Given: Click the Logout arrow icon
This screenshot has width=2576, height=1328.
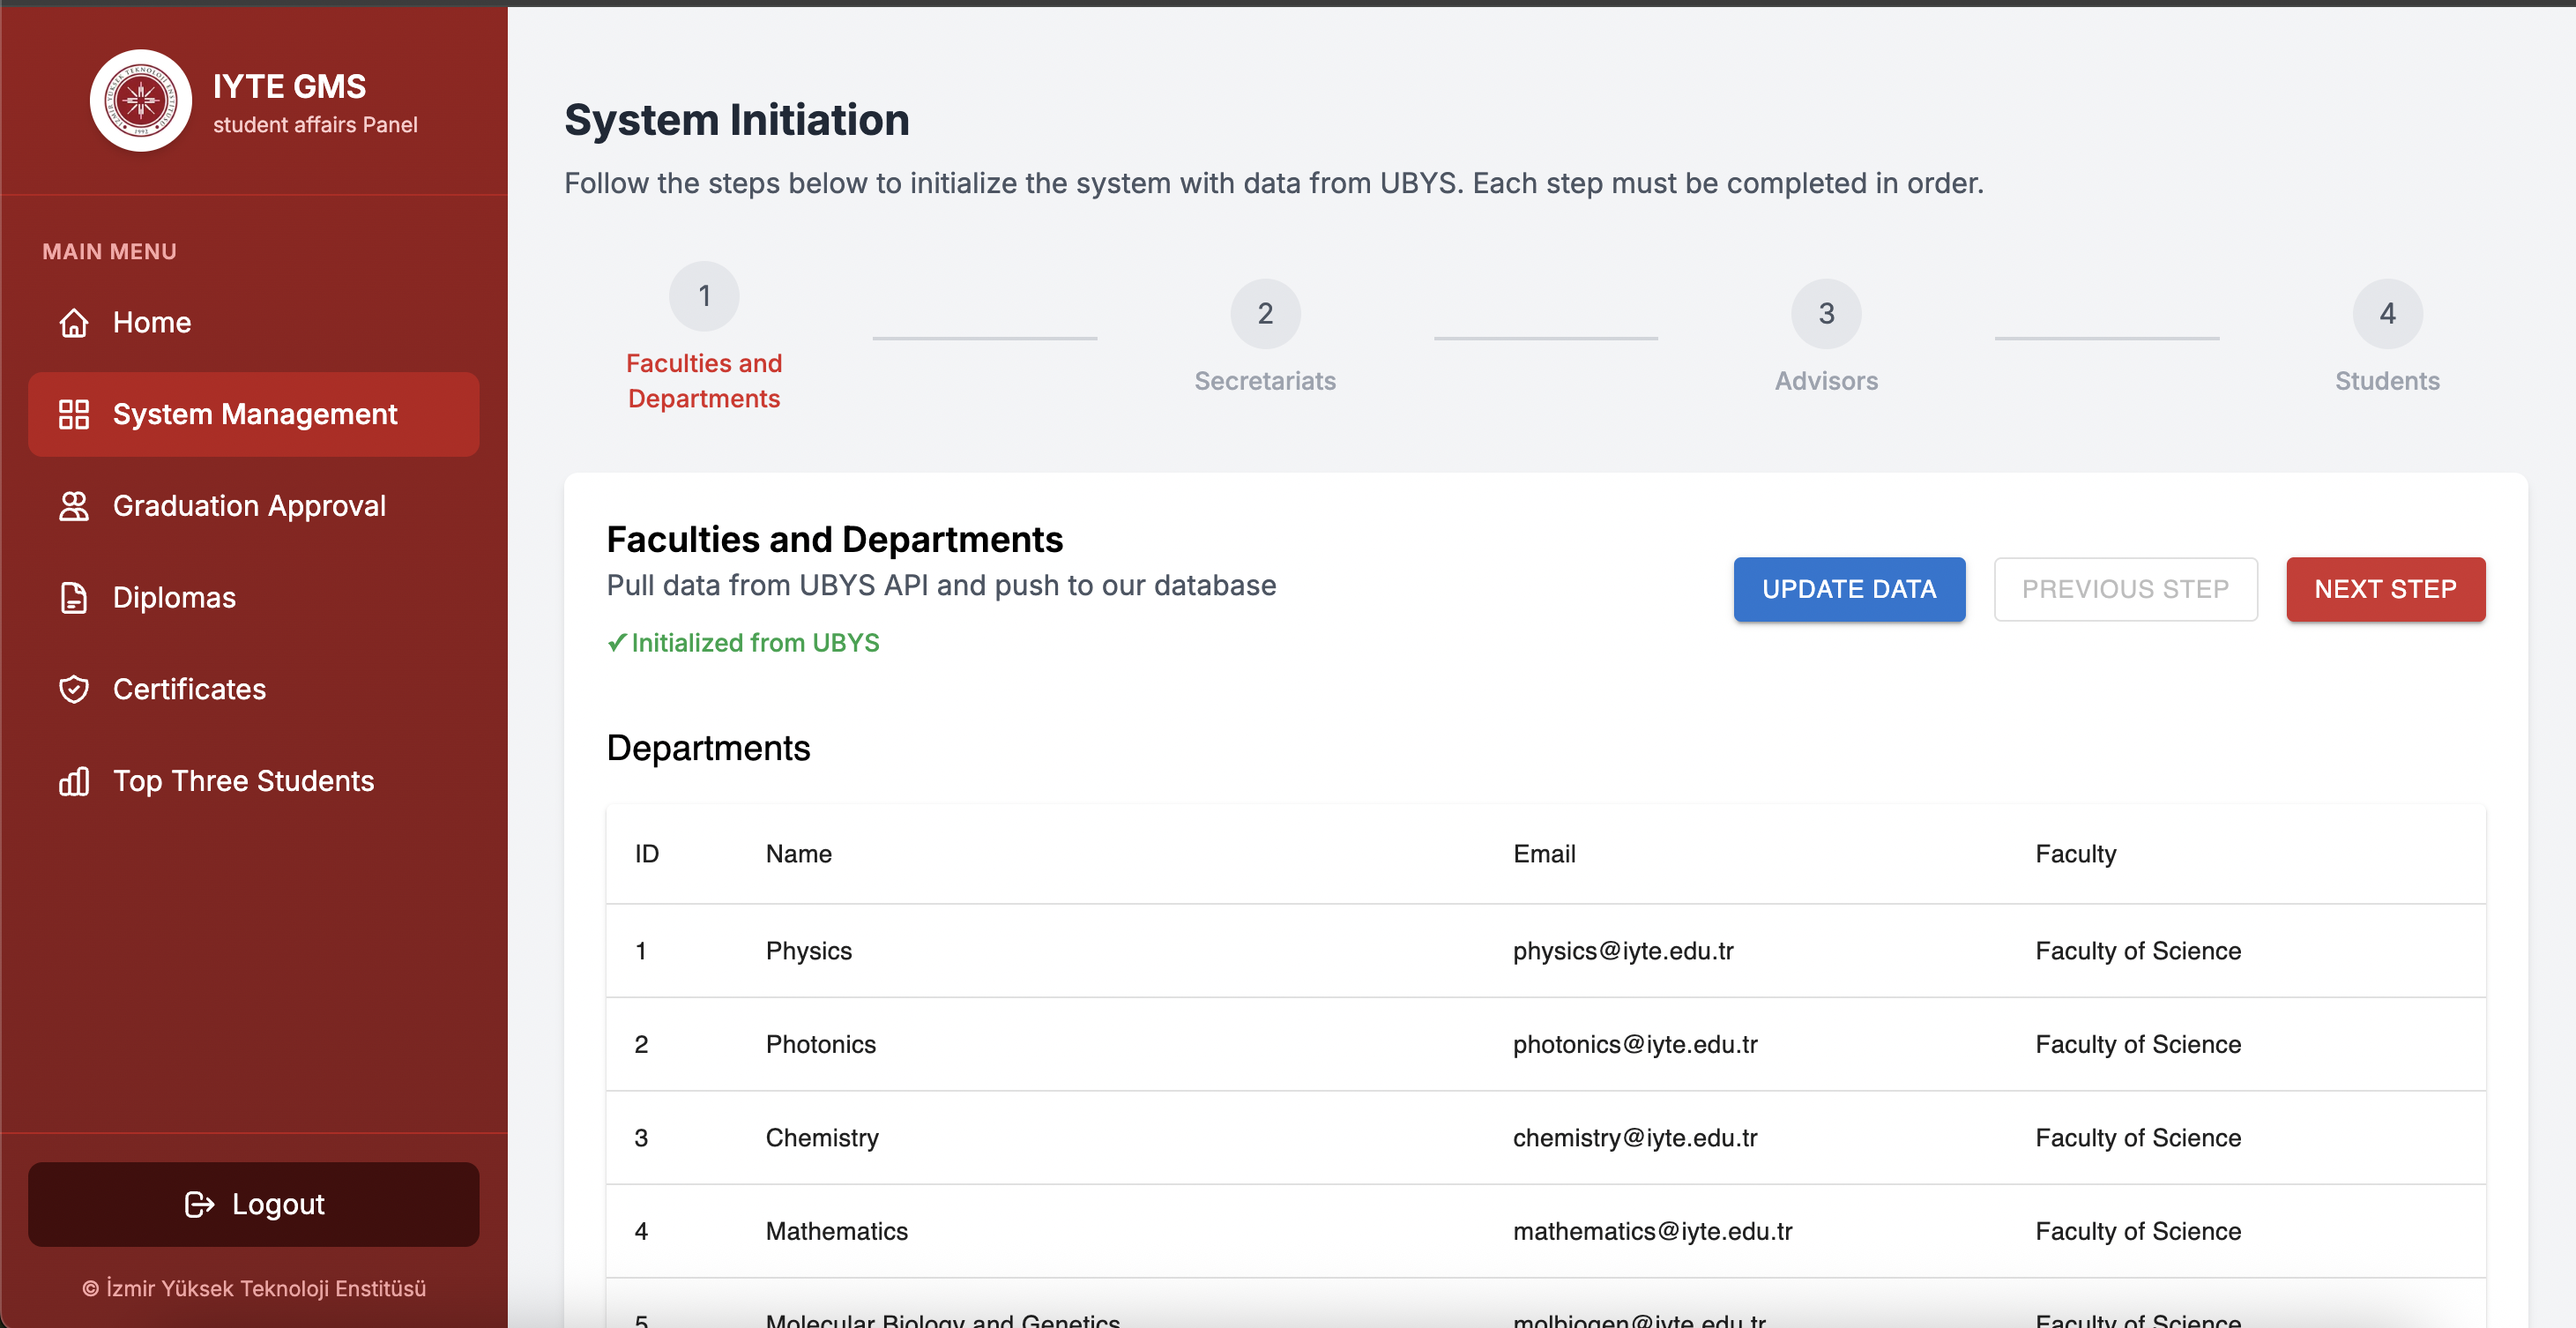Looking at the screenshot, I should 199,1204.
